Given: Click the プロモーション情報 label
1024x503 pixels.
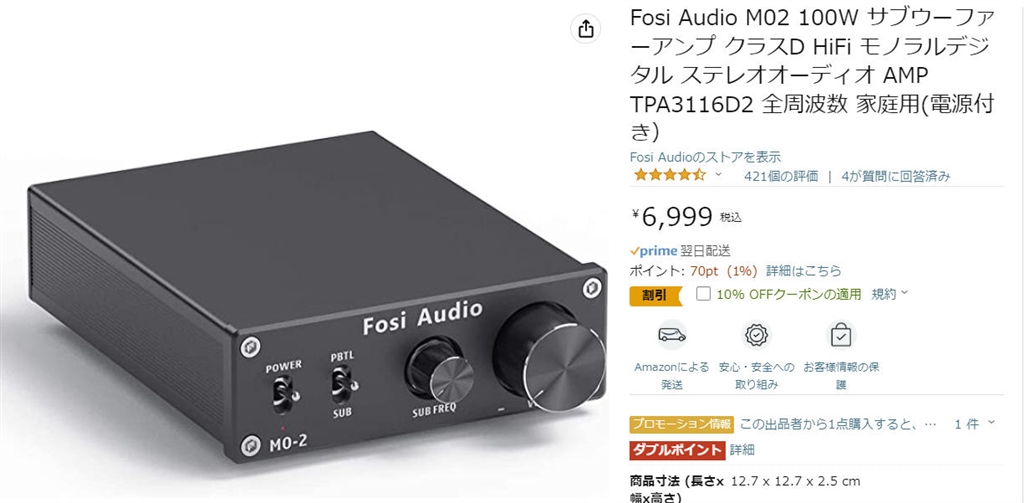Looking at the screenshot, I should click(x=682, y=424).
